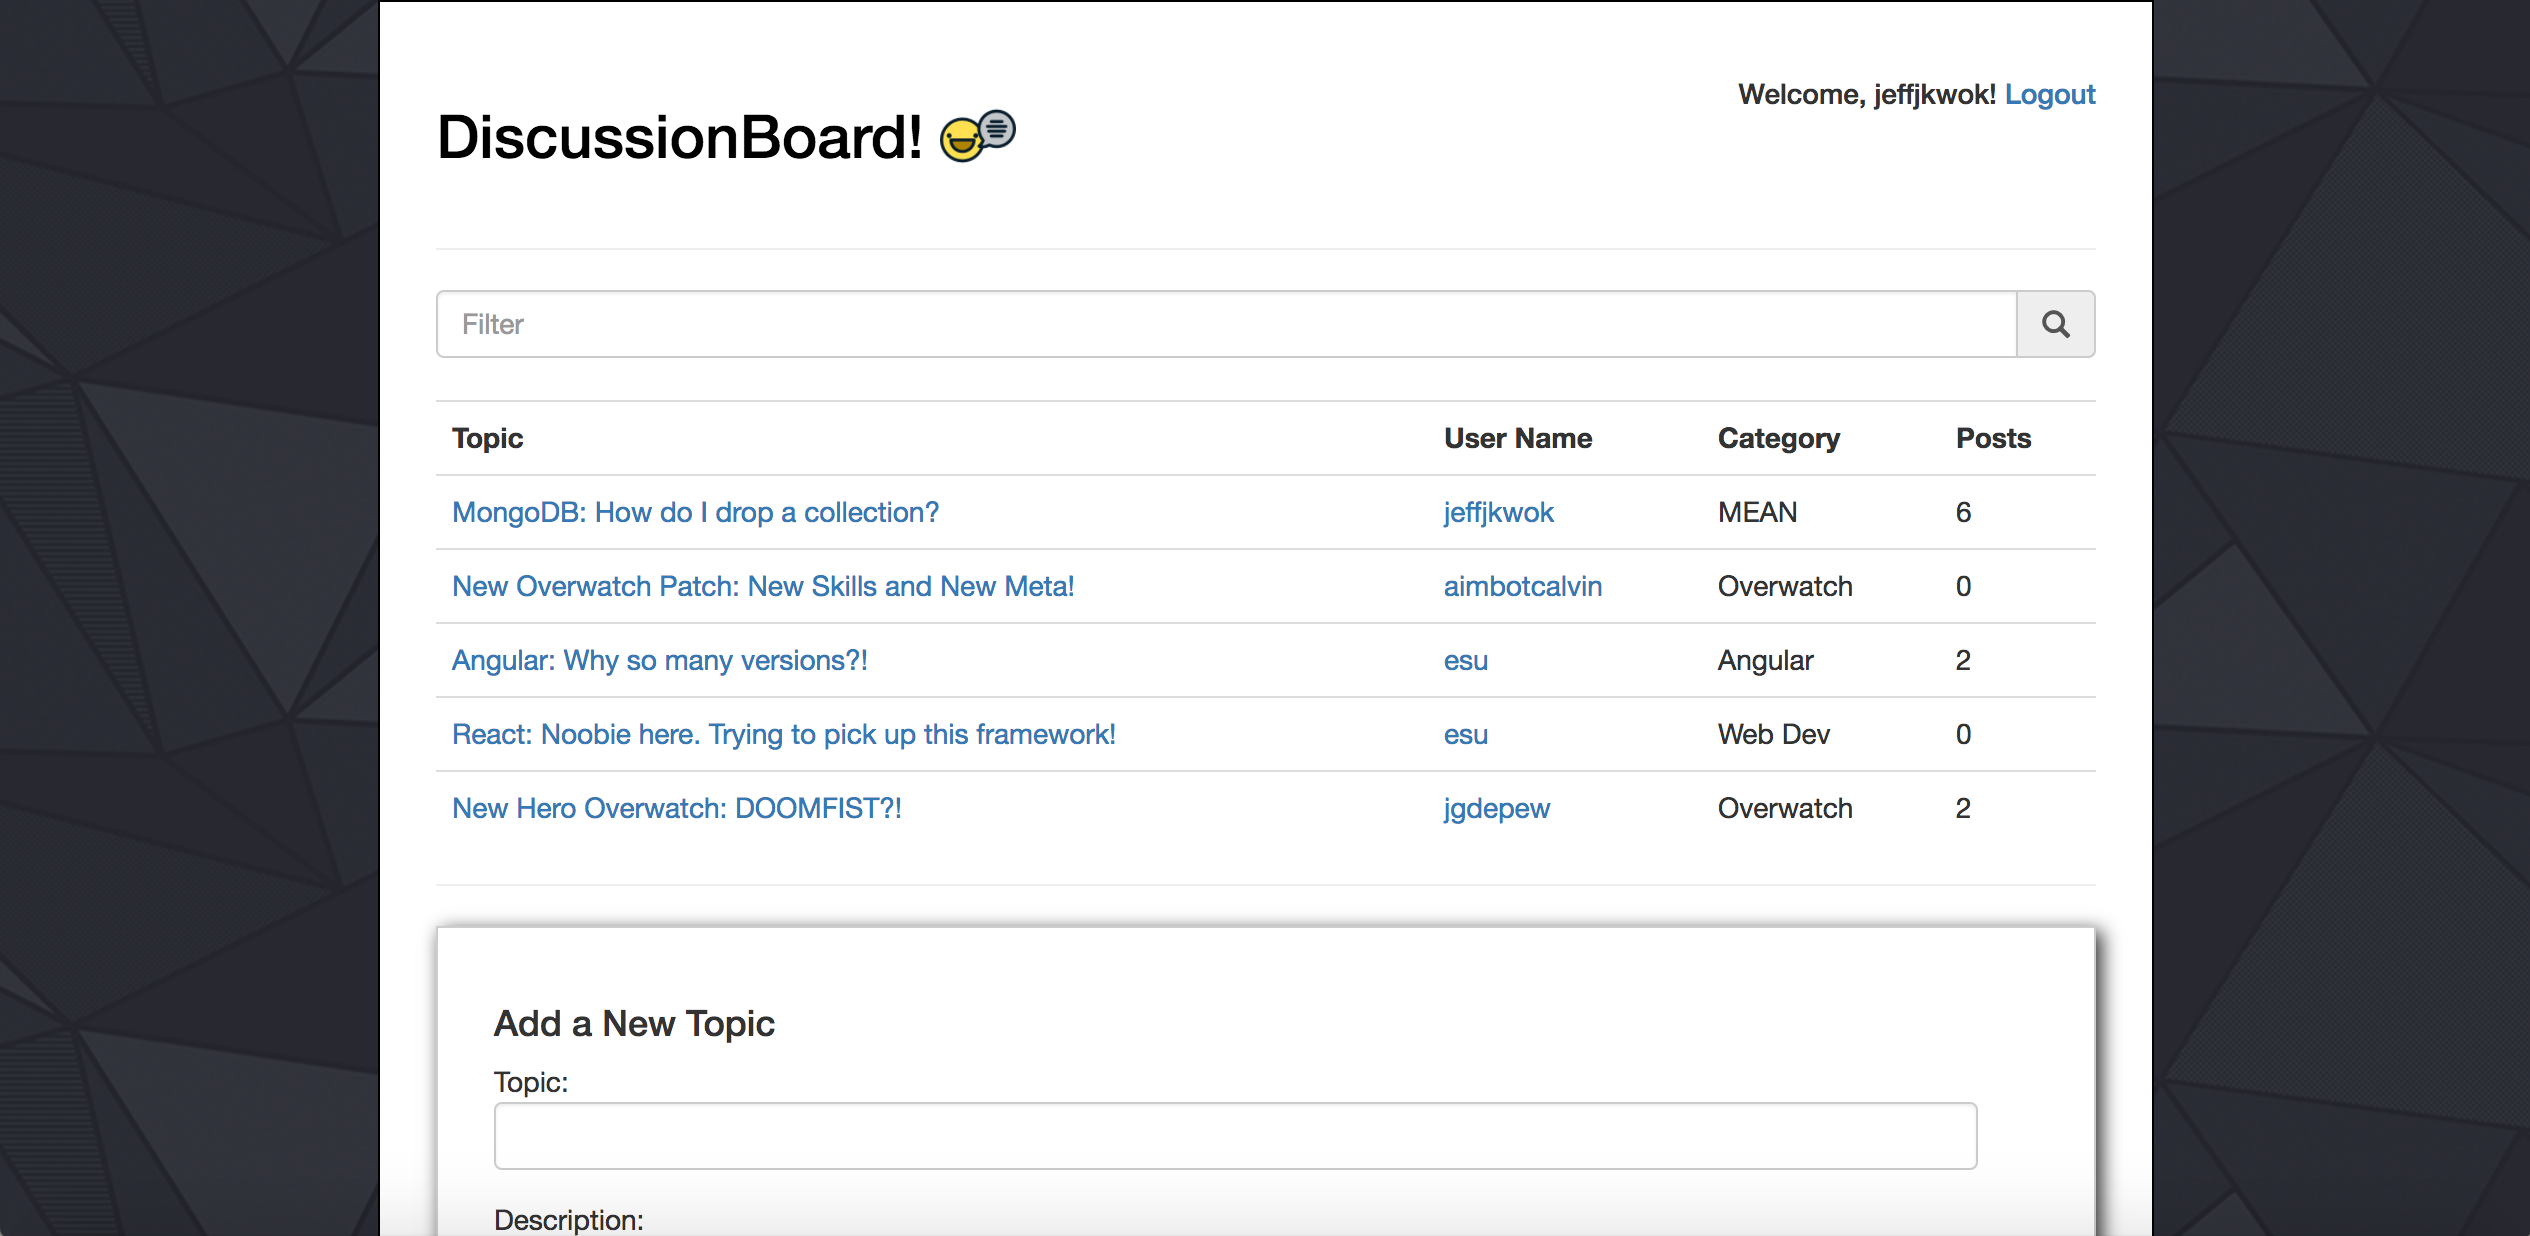Click post count 2 in DOOMFIST row
Screen dimensions: 2530x1236
pyautogui.click(x=1963, y=808)
